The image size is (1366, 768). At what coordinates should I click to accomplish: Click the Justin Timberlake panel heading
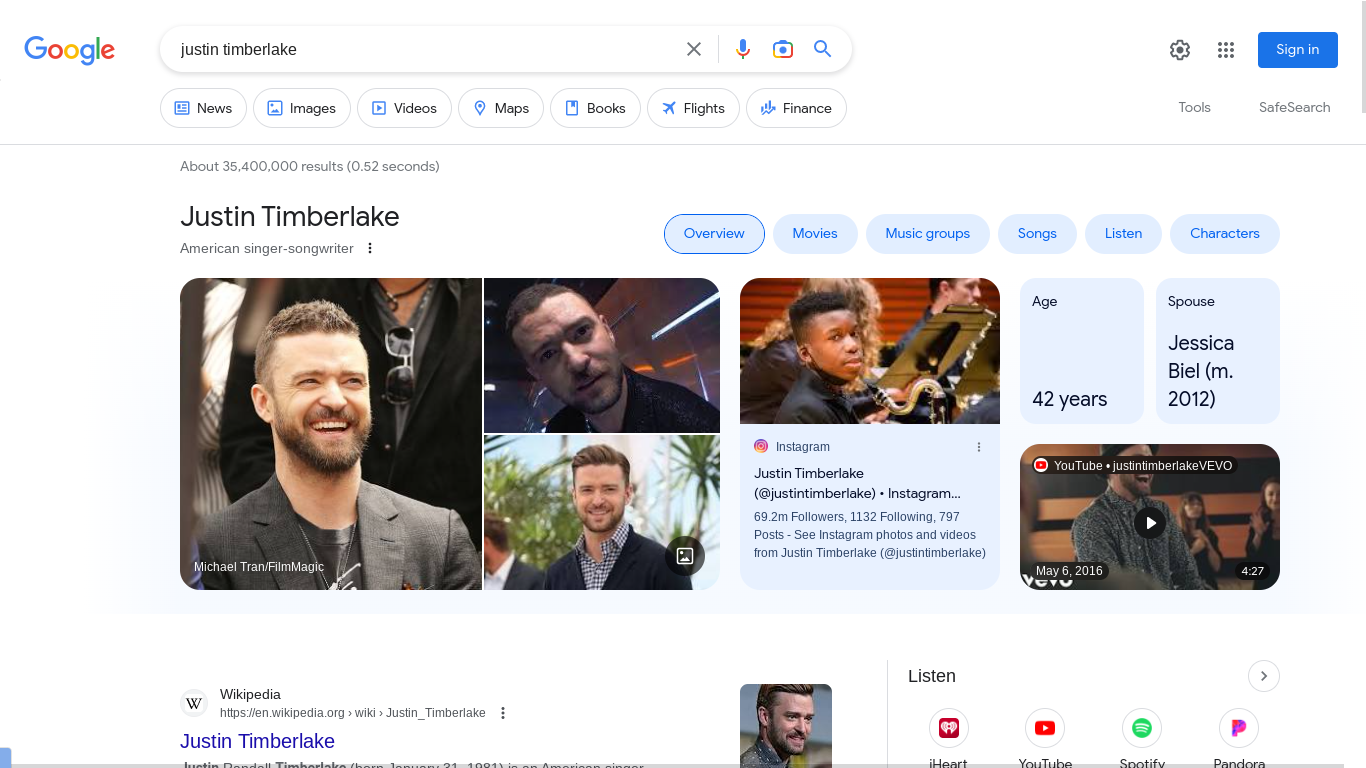click(x=290, y=217)
